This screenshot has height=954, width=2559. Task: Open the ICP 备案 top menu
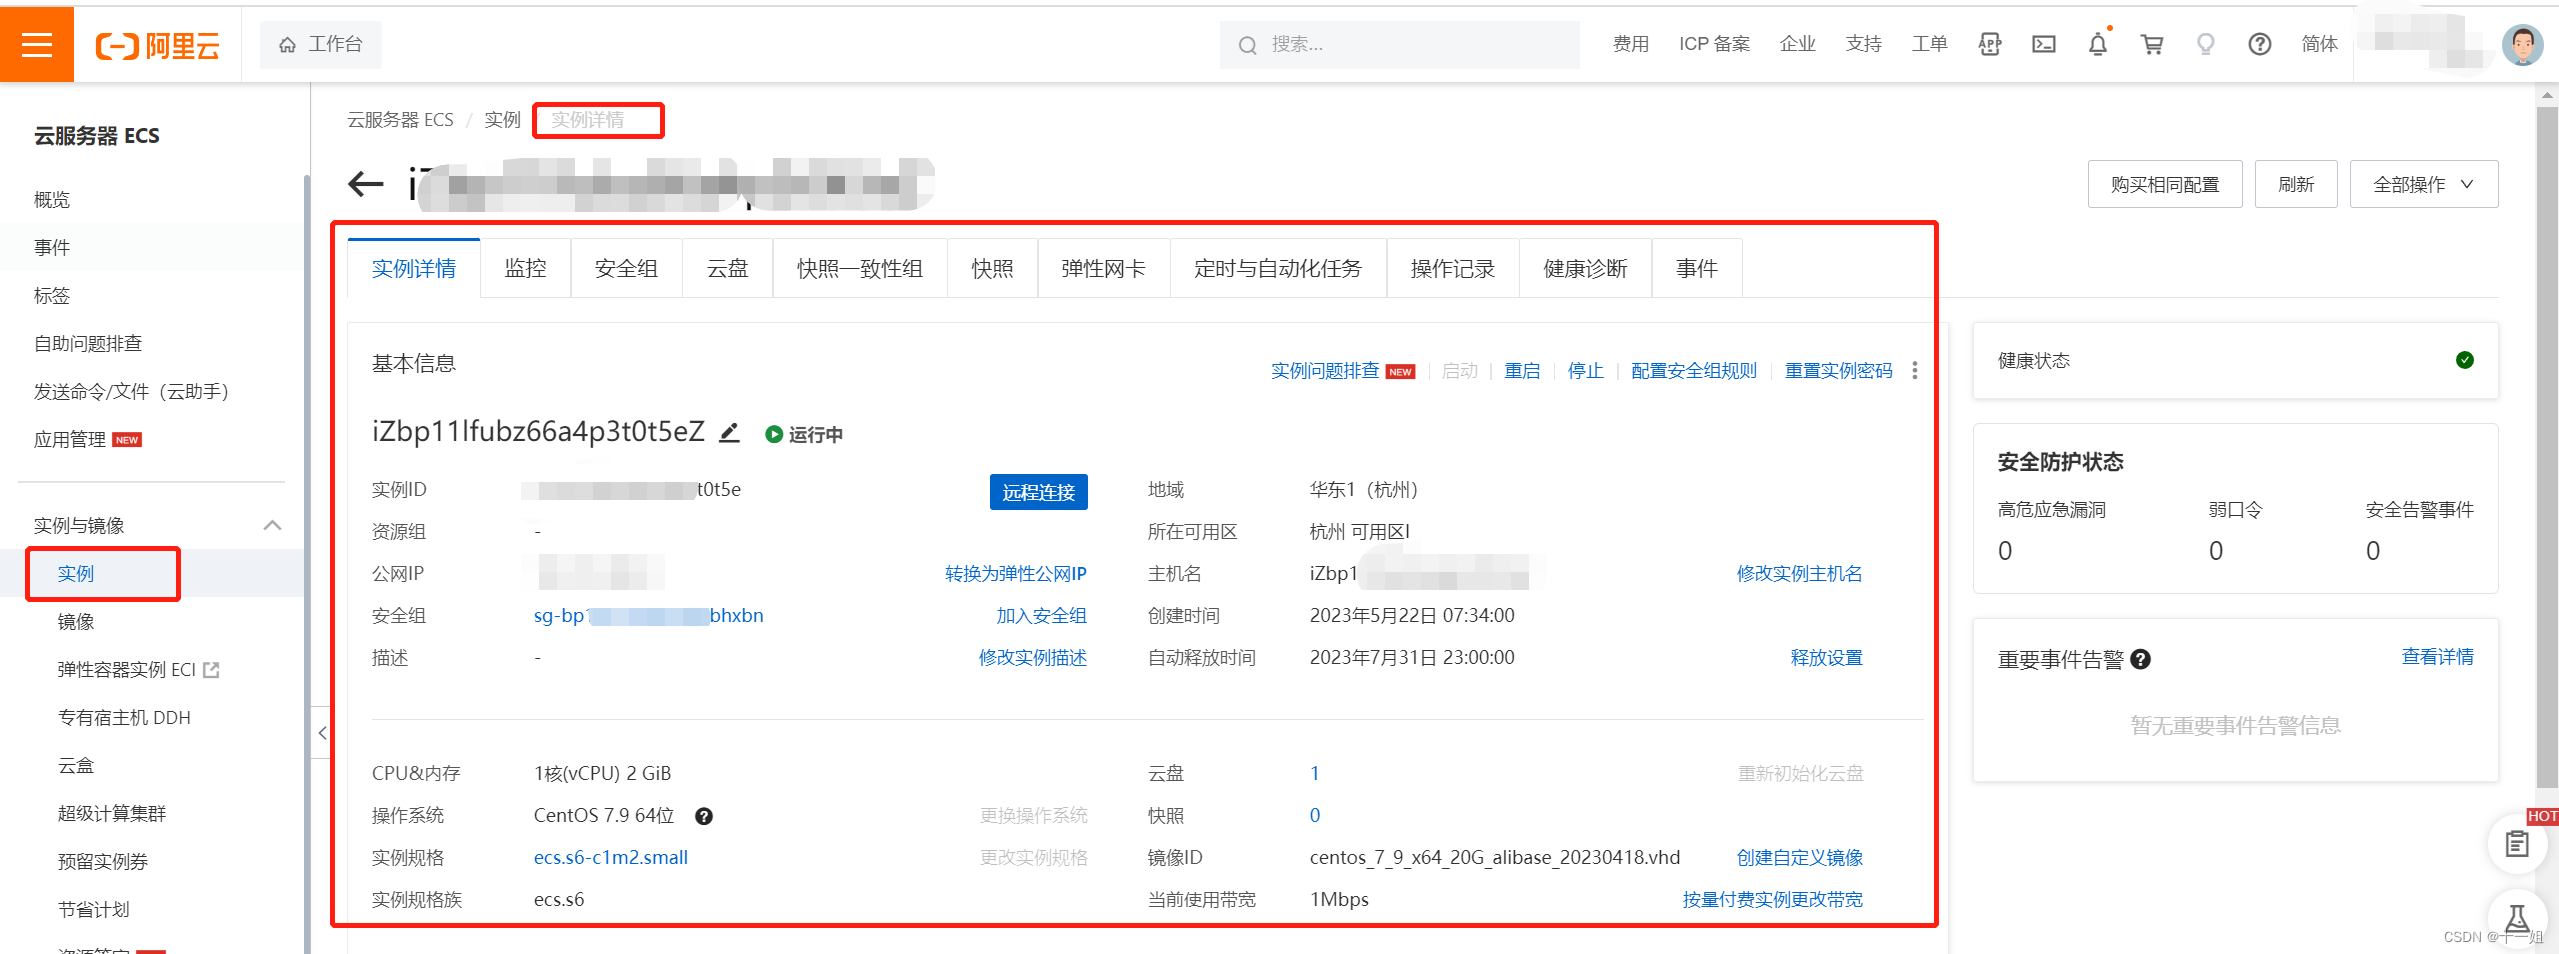(x=1714, y=44)
